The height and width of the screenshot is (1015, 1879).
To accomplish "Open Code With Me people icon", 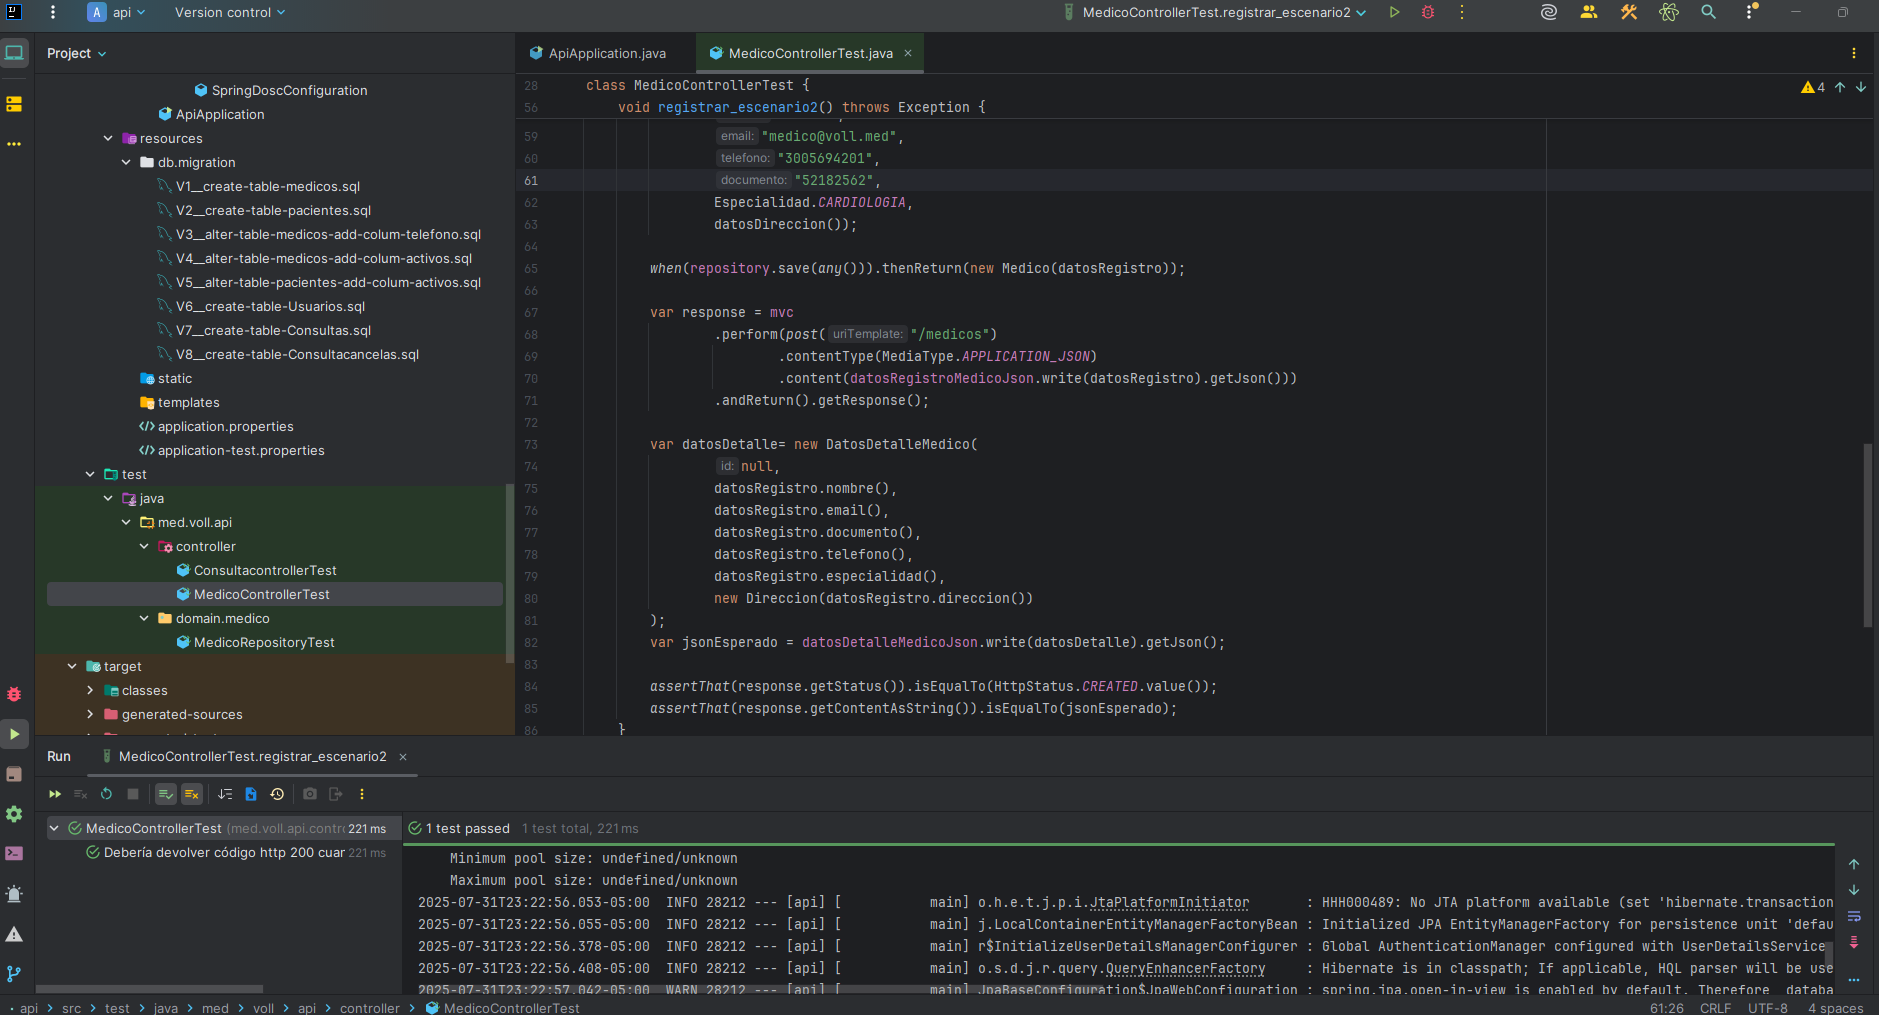I will tap(1589, 12).
